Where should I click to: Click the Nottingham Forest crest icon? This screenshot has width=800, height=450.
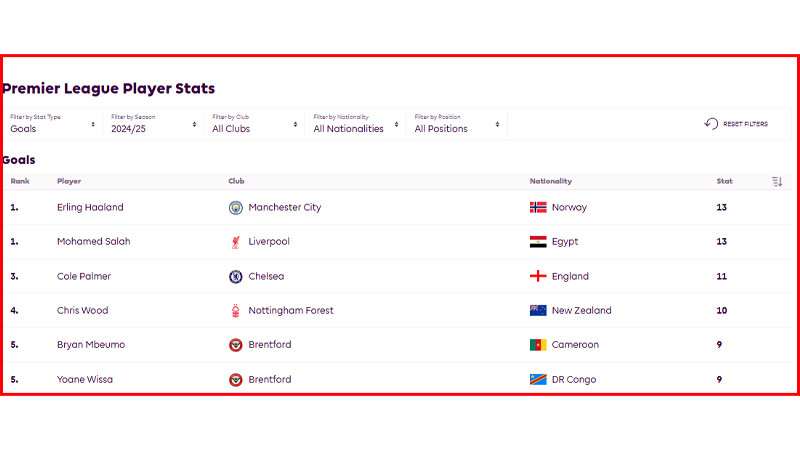[236, 311]
